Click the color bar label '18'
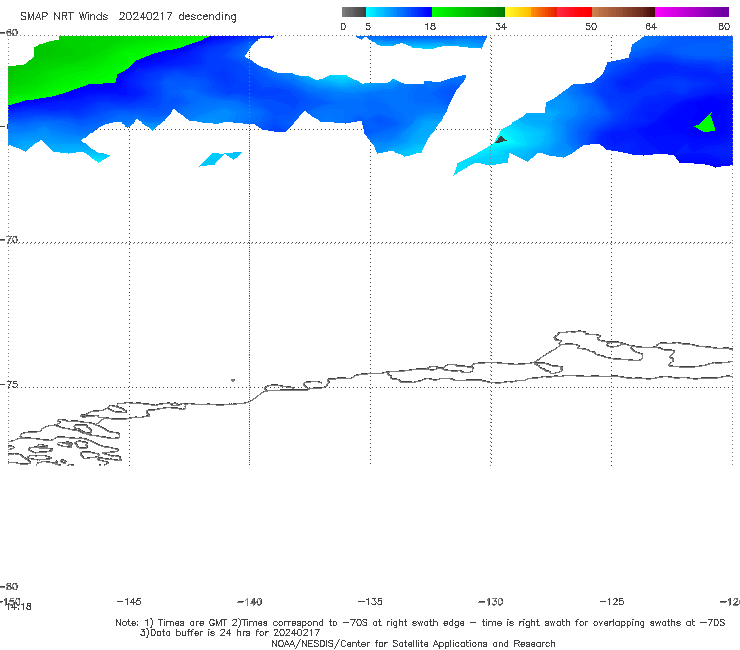Screen dimensions: 740x650 [430, 27]
